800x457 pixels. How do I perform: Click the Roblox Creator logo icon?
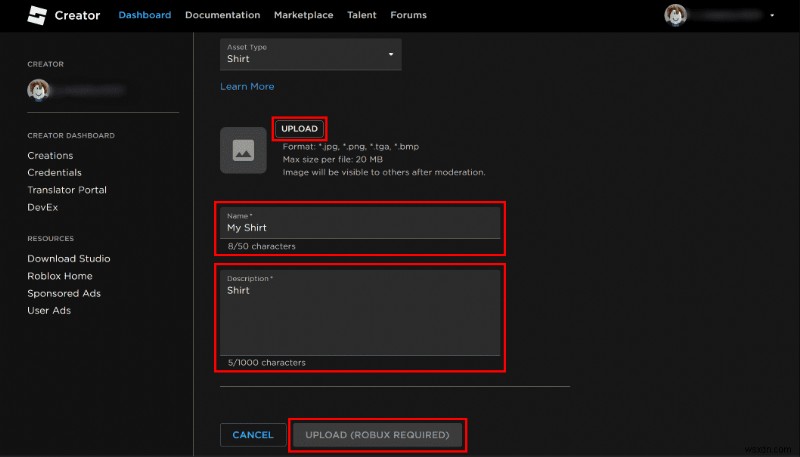point(37,15)
